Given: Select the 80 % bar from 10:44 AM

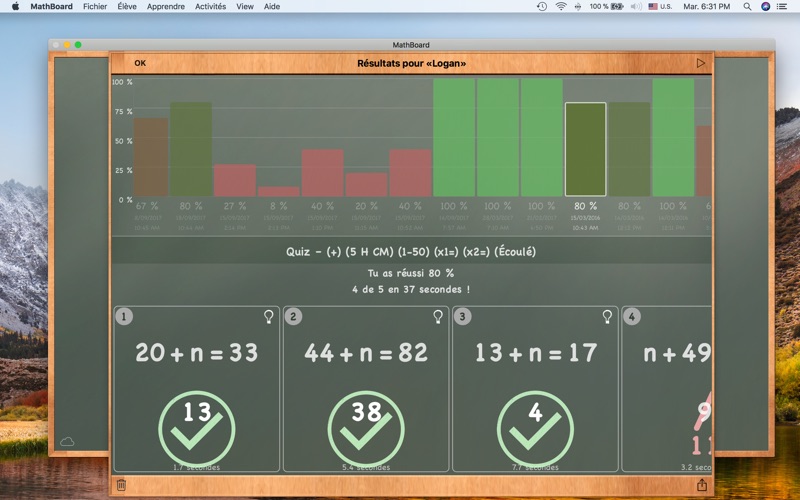Looking at the screenshot, I should [191, 149].
